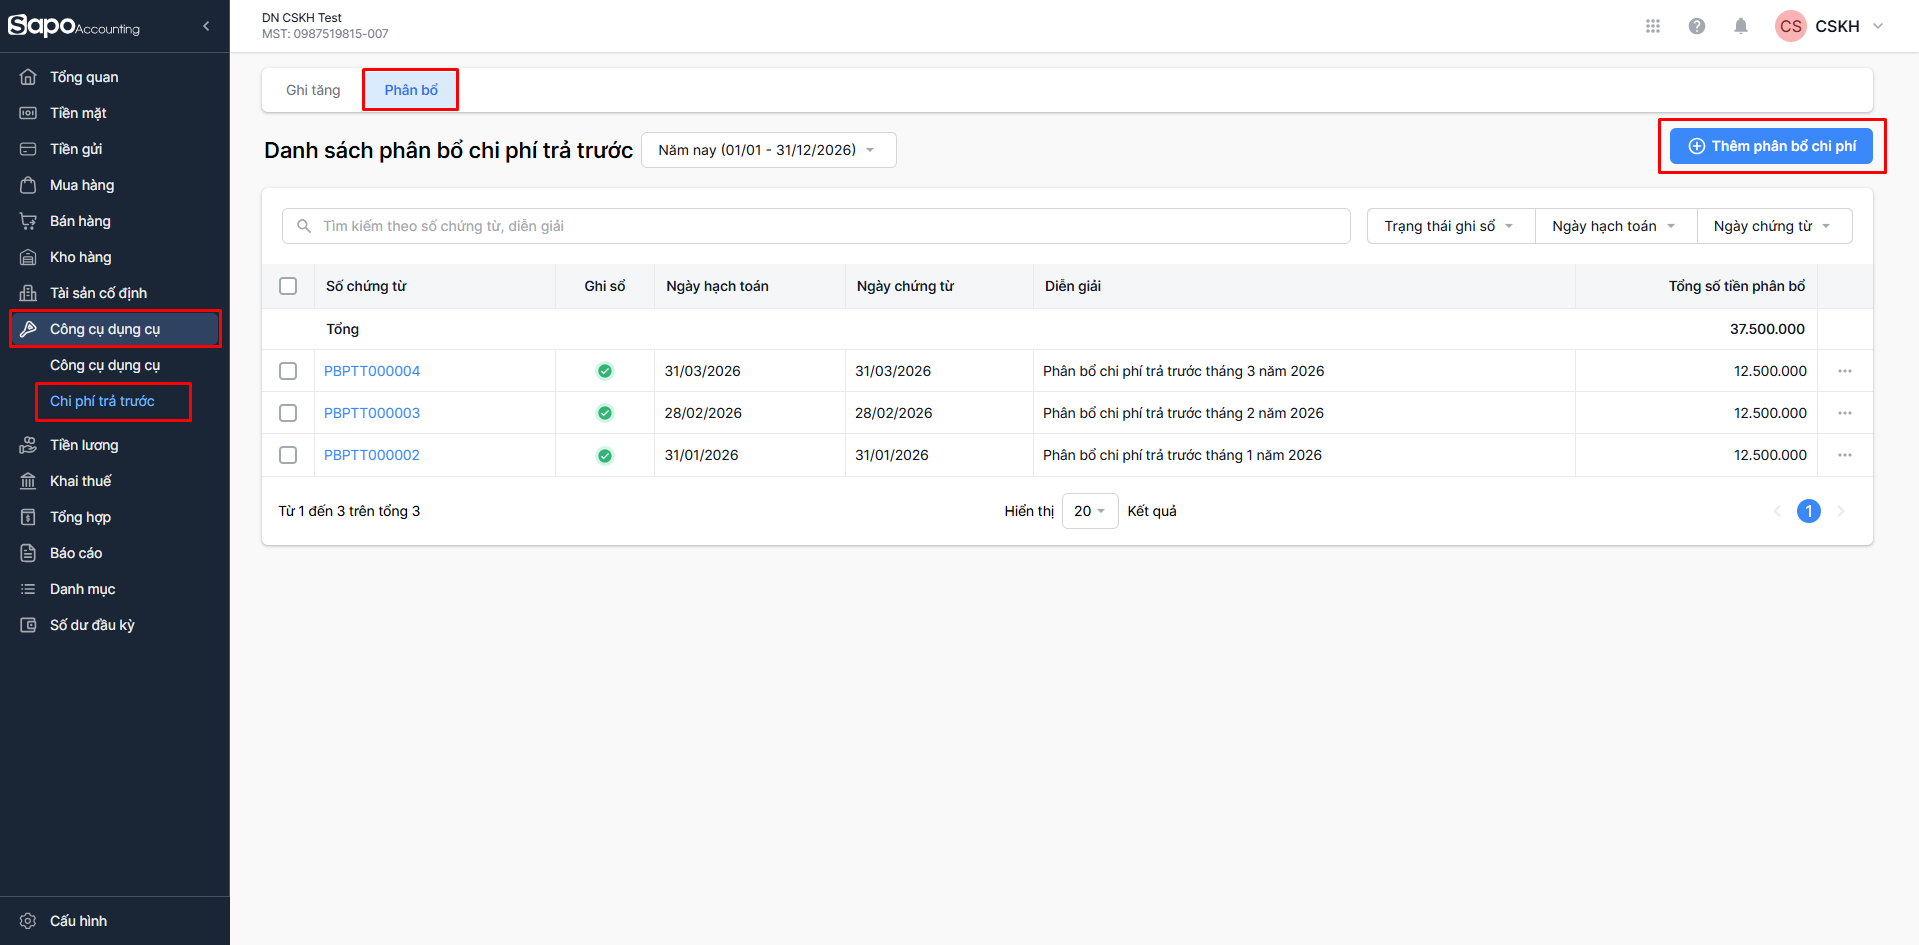Click the Cấu hình gear icon
The height and width of the screenshot is (945, 1919).
[x=28, y=921]
